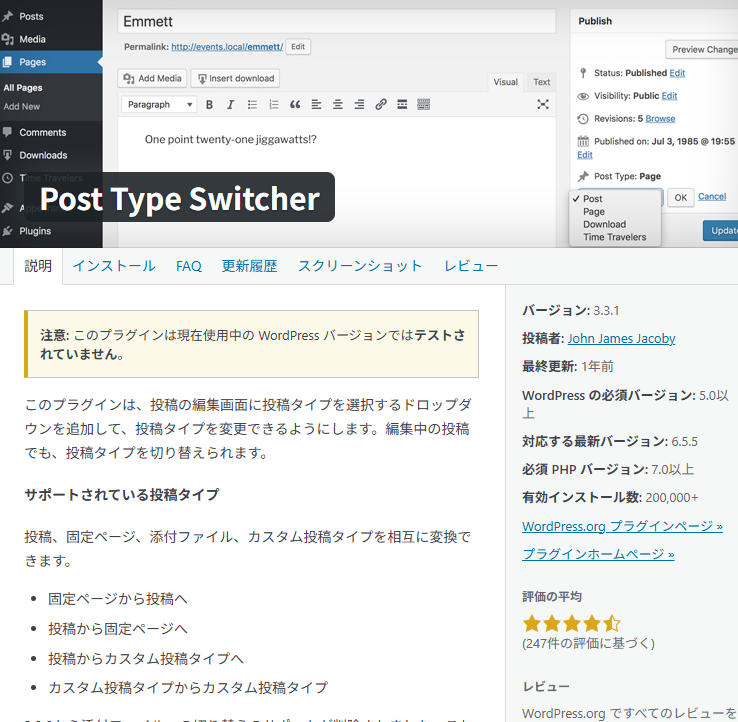Choose Download option in post type list
The height and width of the screenshot is (722, 738).
click(604, 224)
